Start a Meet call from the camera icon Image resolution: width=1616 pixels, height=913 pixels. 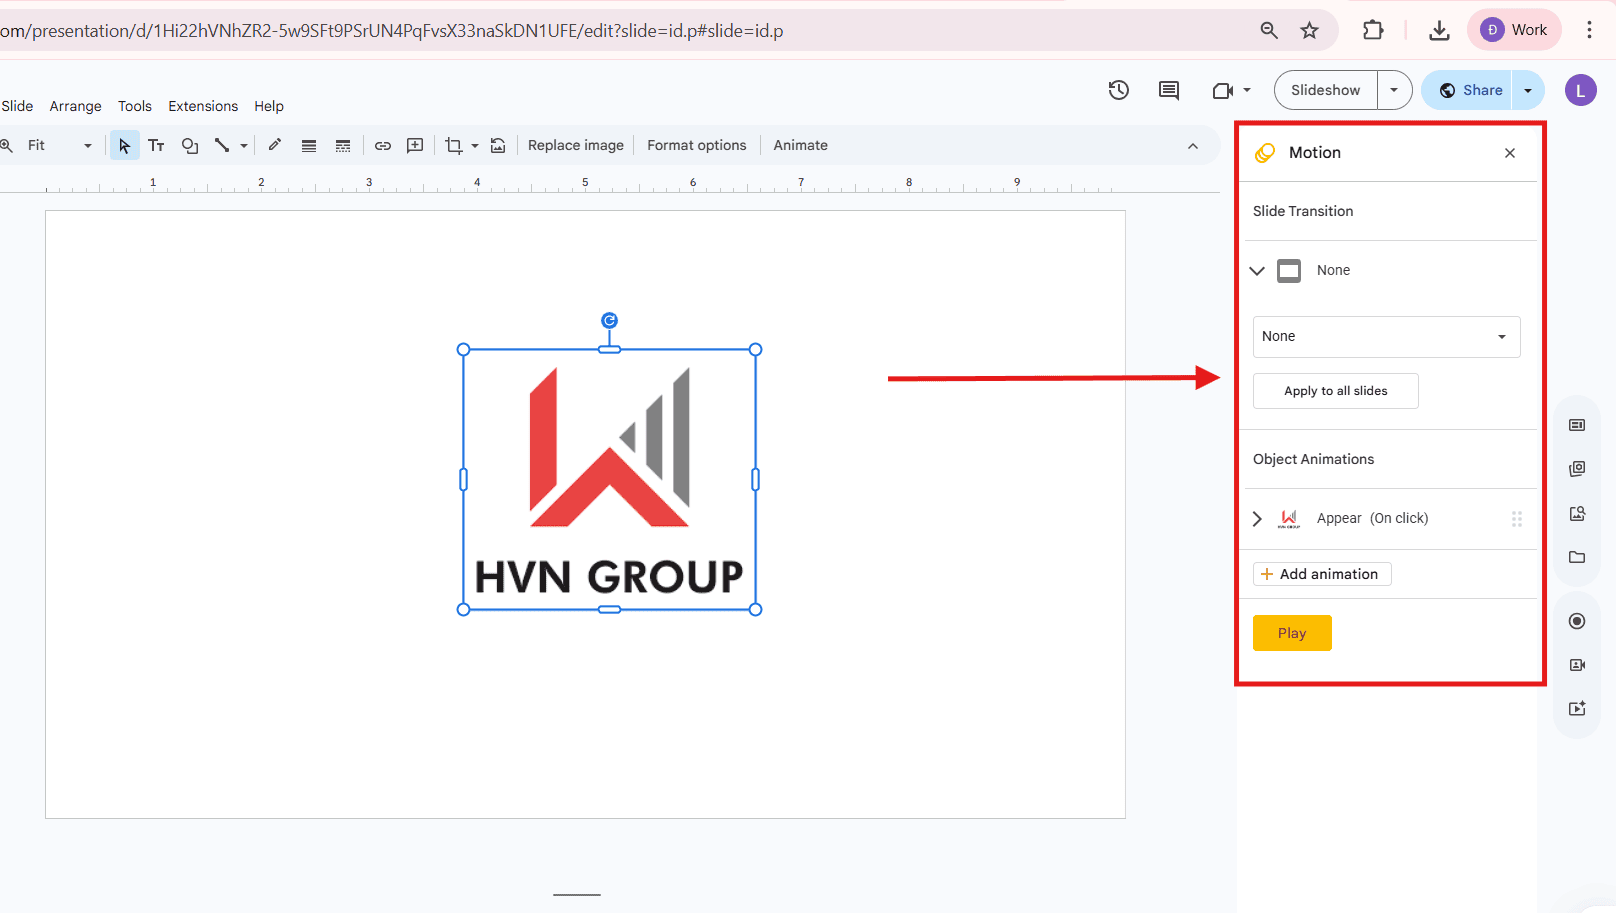click(x=1222, y=90)
